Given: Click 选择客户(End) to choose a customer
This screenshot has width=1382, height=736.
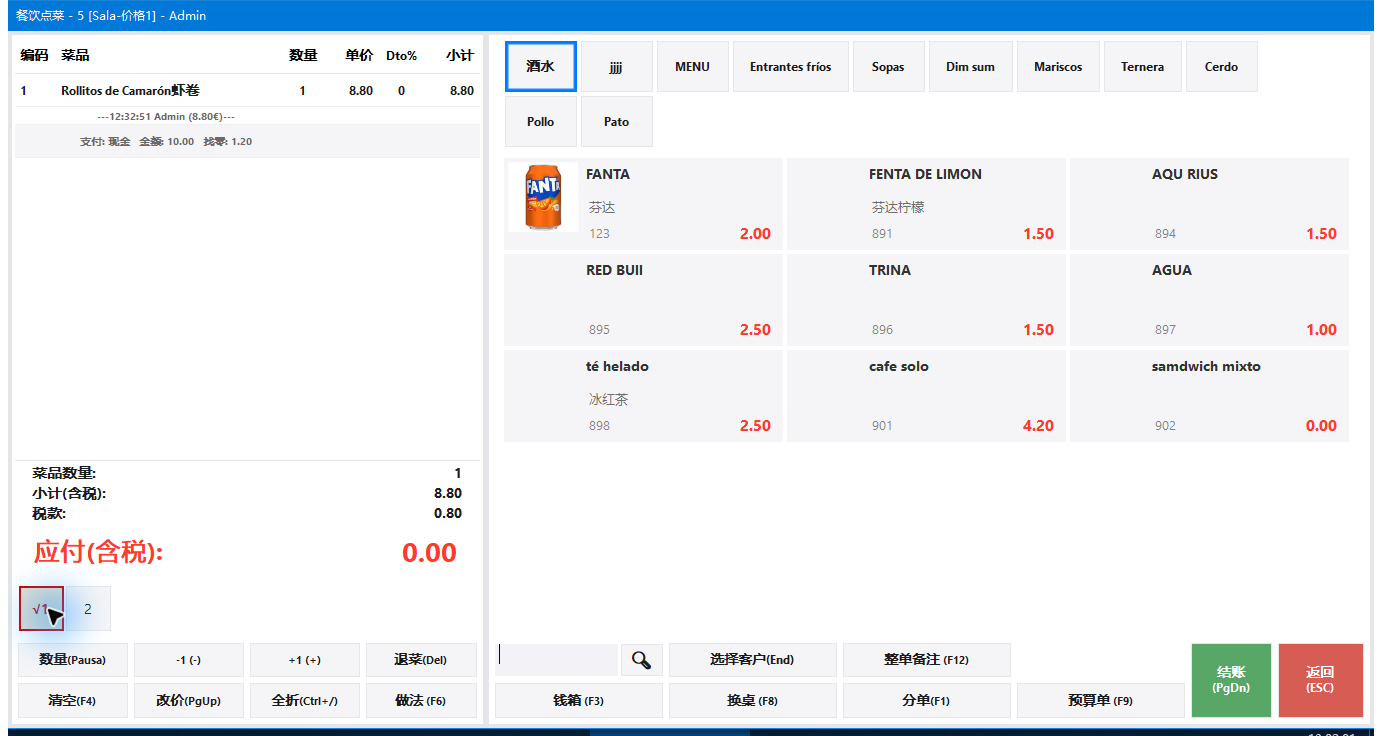Looking at the screenshot, I should [x=752, y=660].
